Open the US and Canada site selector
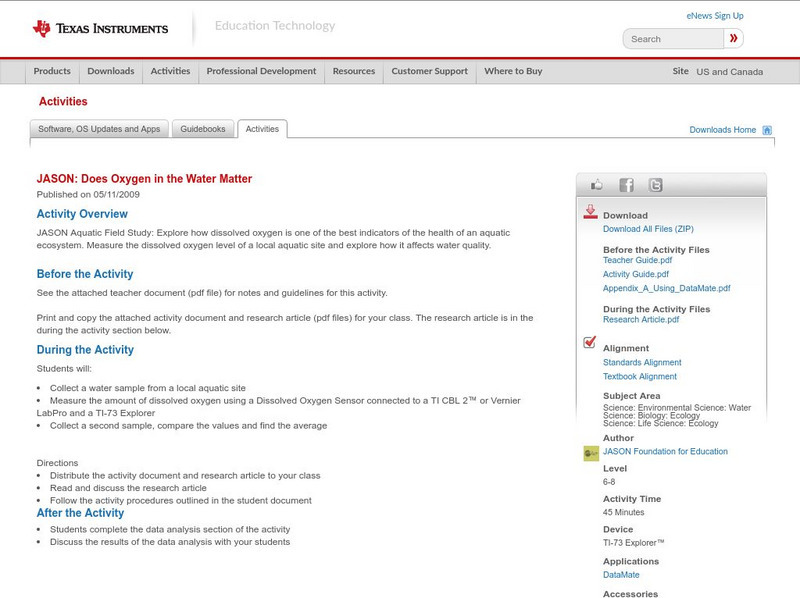The image size is (800, 598). pyautogui.click(x=730, y=72)
